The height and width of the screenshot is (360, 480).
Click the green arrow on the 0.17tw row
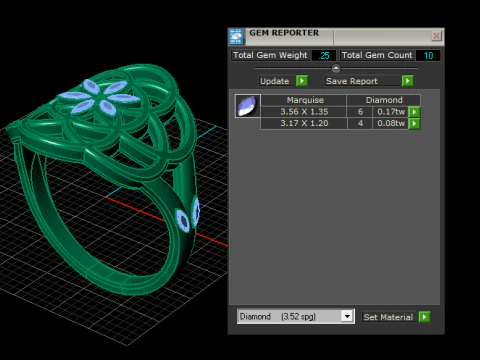(x=414, y=112)
